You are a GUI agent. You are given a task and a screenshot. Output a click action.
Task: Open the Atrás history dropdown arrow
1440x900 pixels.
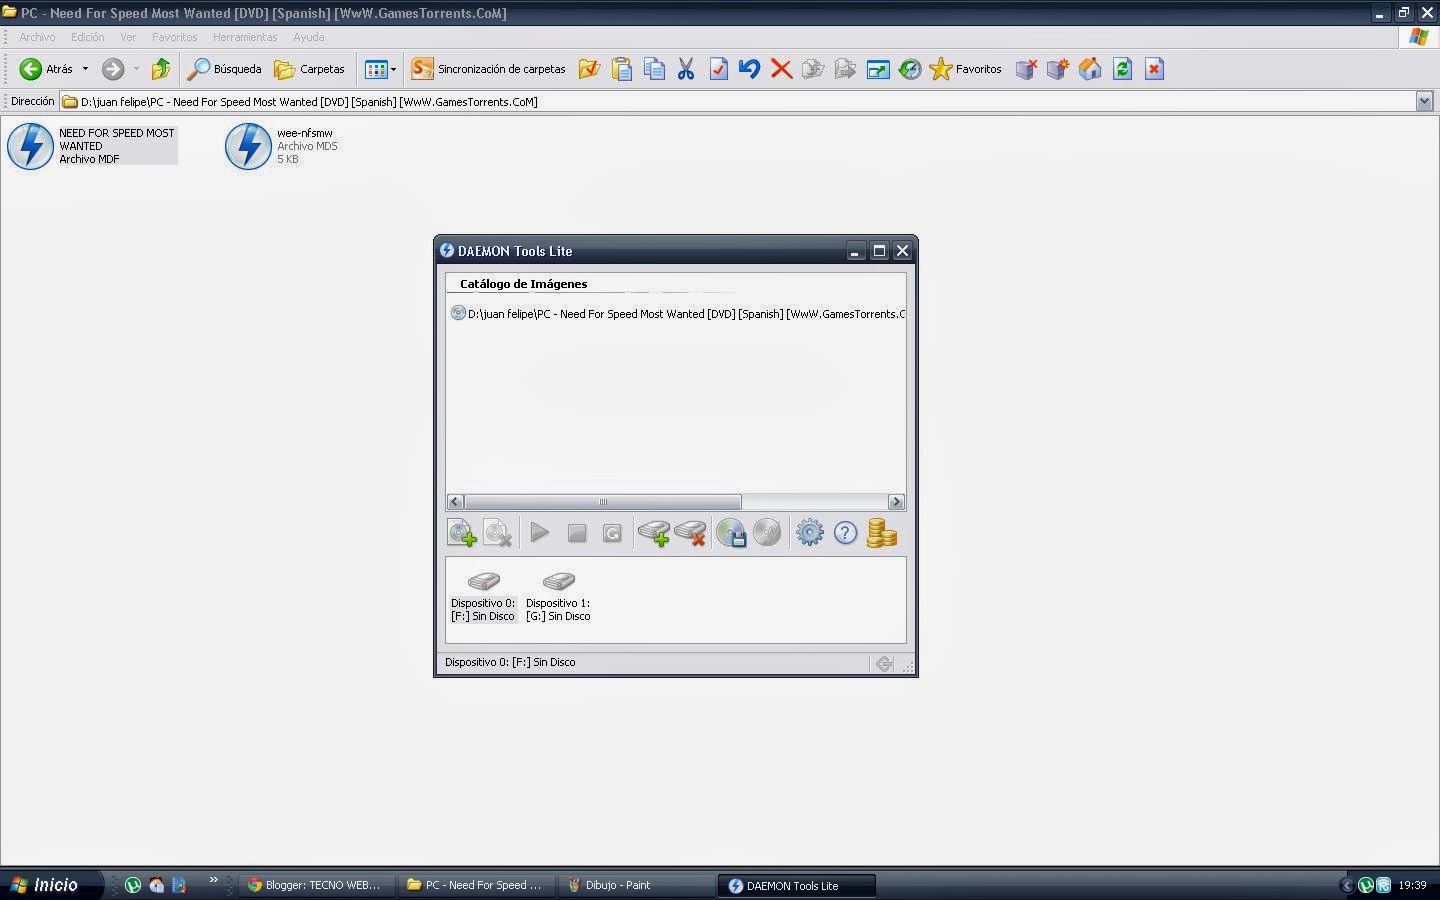pos(85,69)
